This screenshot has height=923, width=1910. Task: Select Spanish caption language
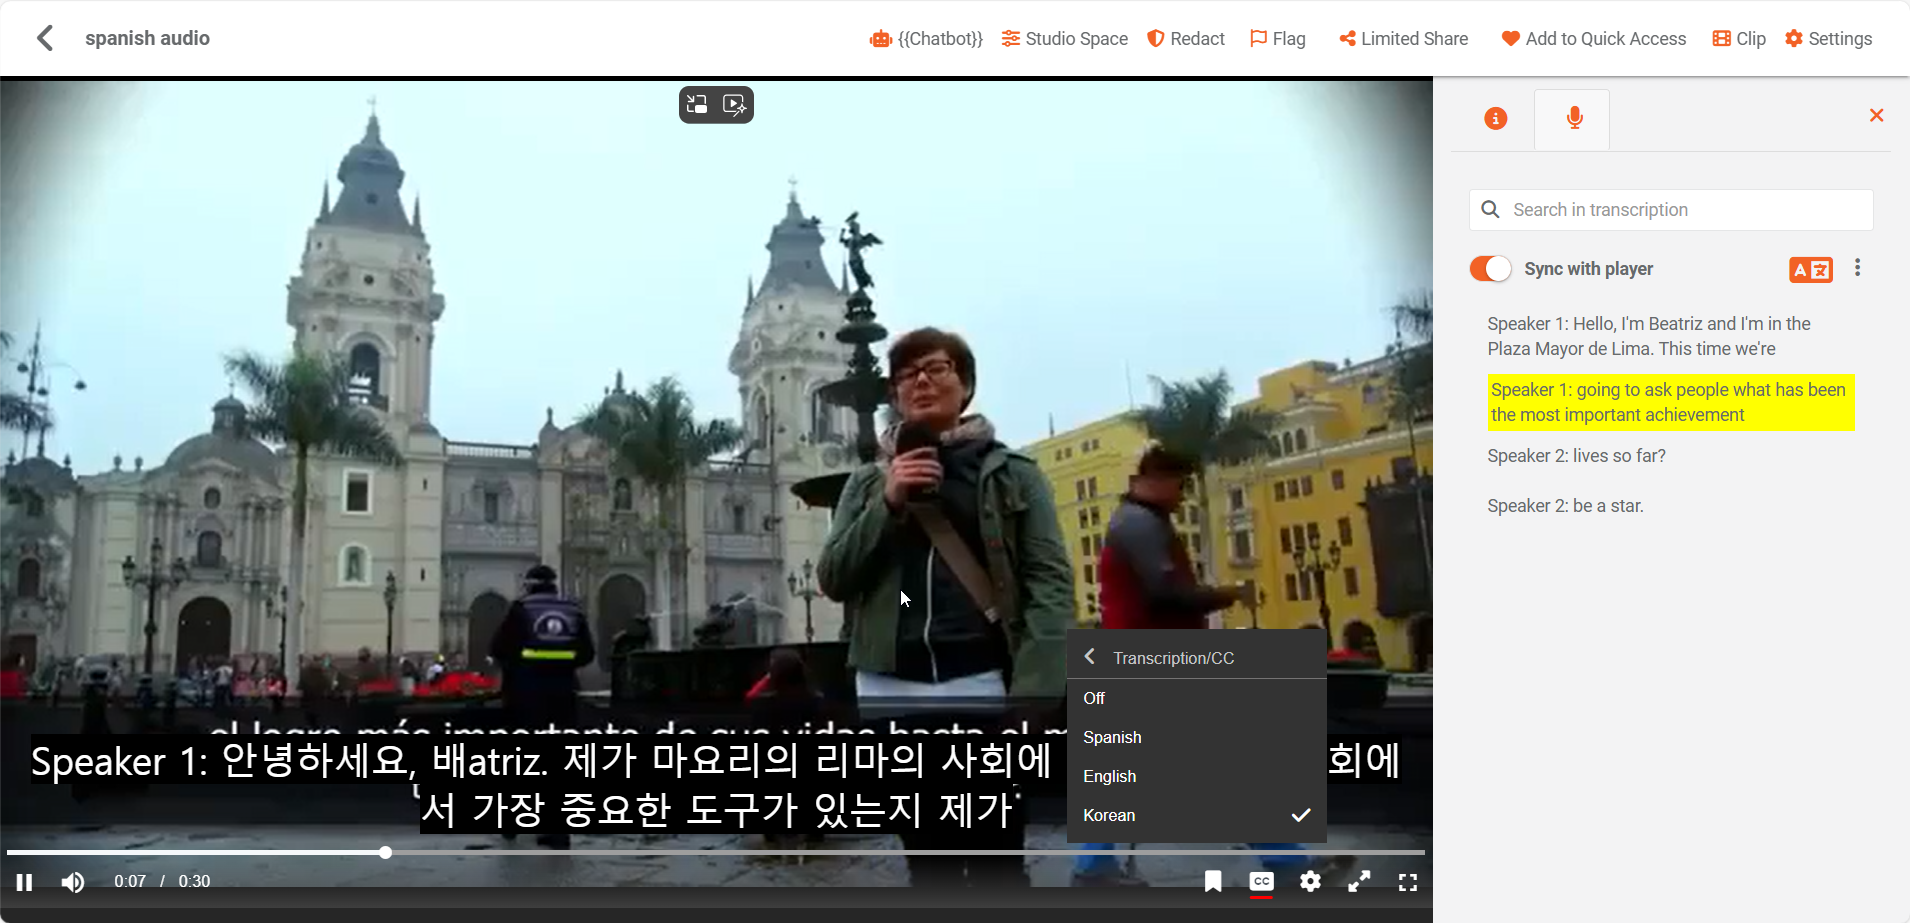1112,737
